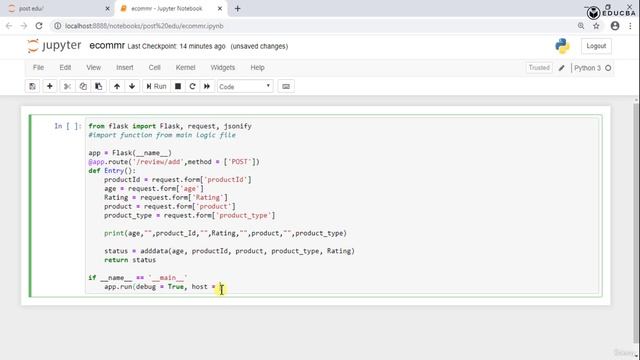Click the 'return status' line

pyautogui.click(x=130, y=260)
